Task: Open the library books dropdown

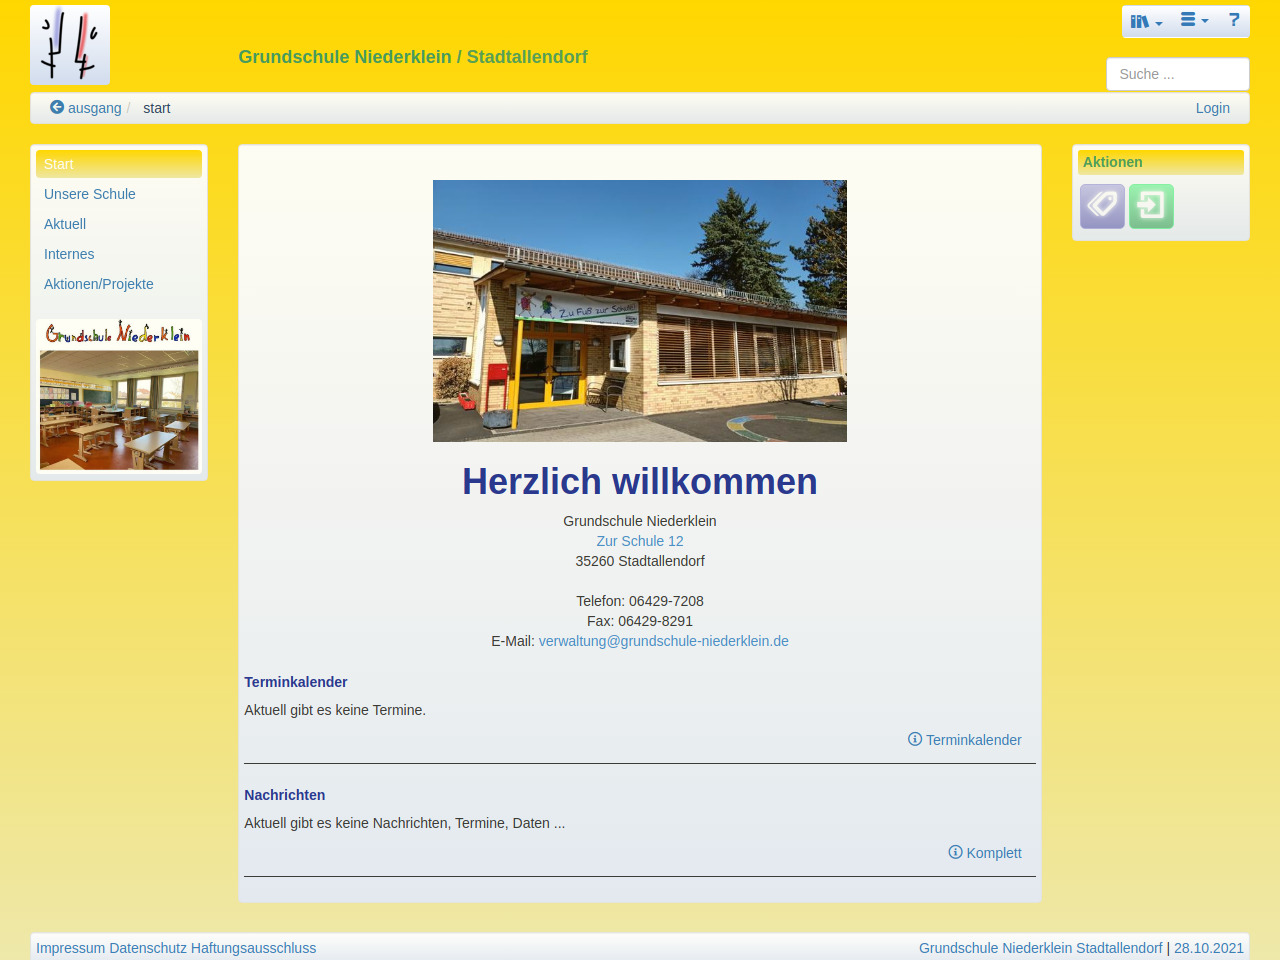Action: coord(1146,21)
